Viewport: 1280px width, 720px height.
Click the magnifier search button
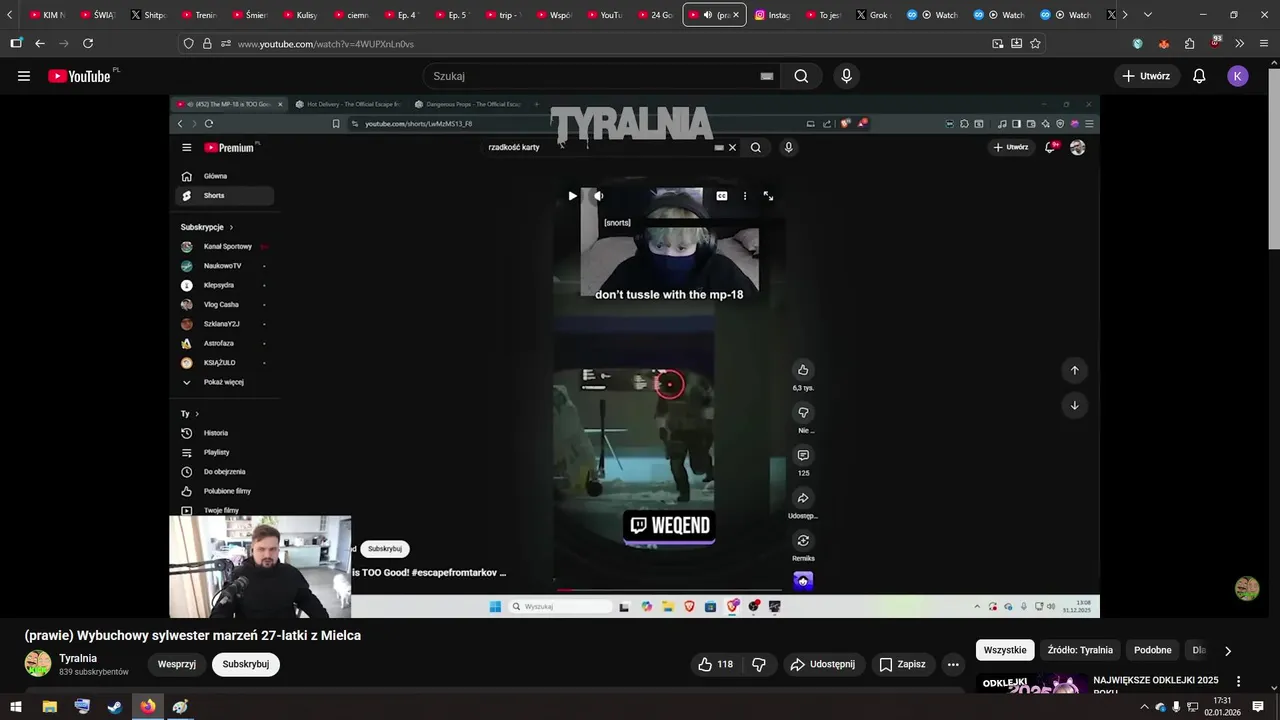[x=801, y=76]
